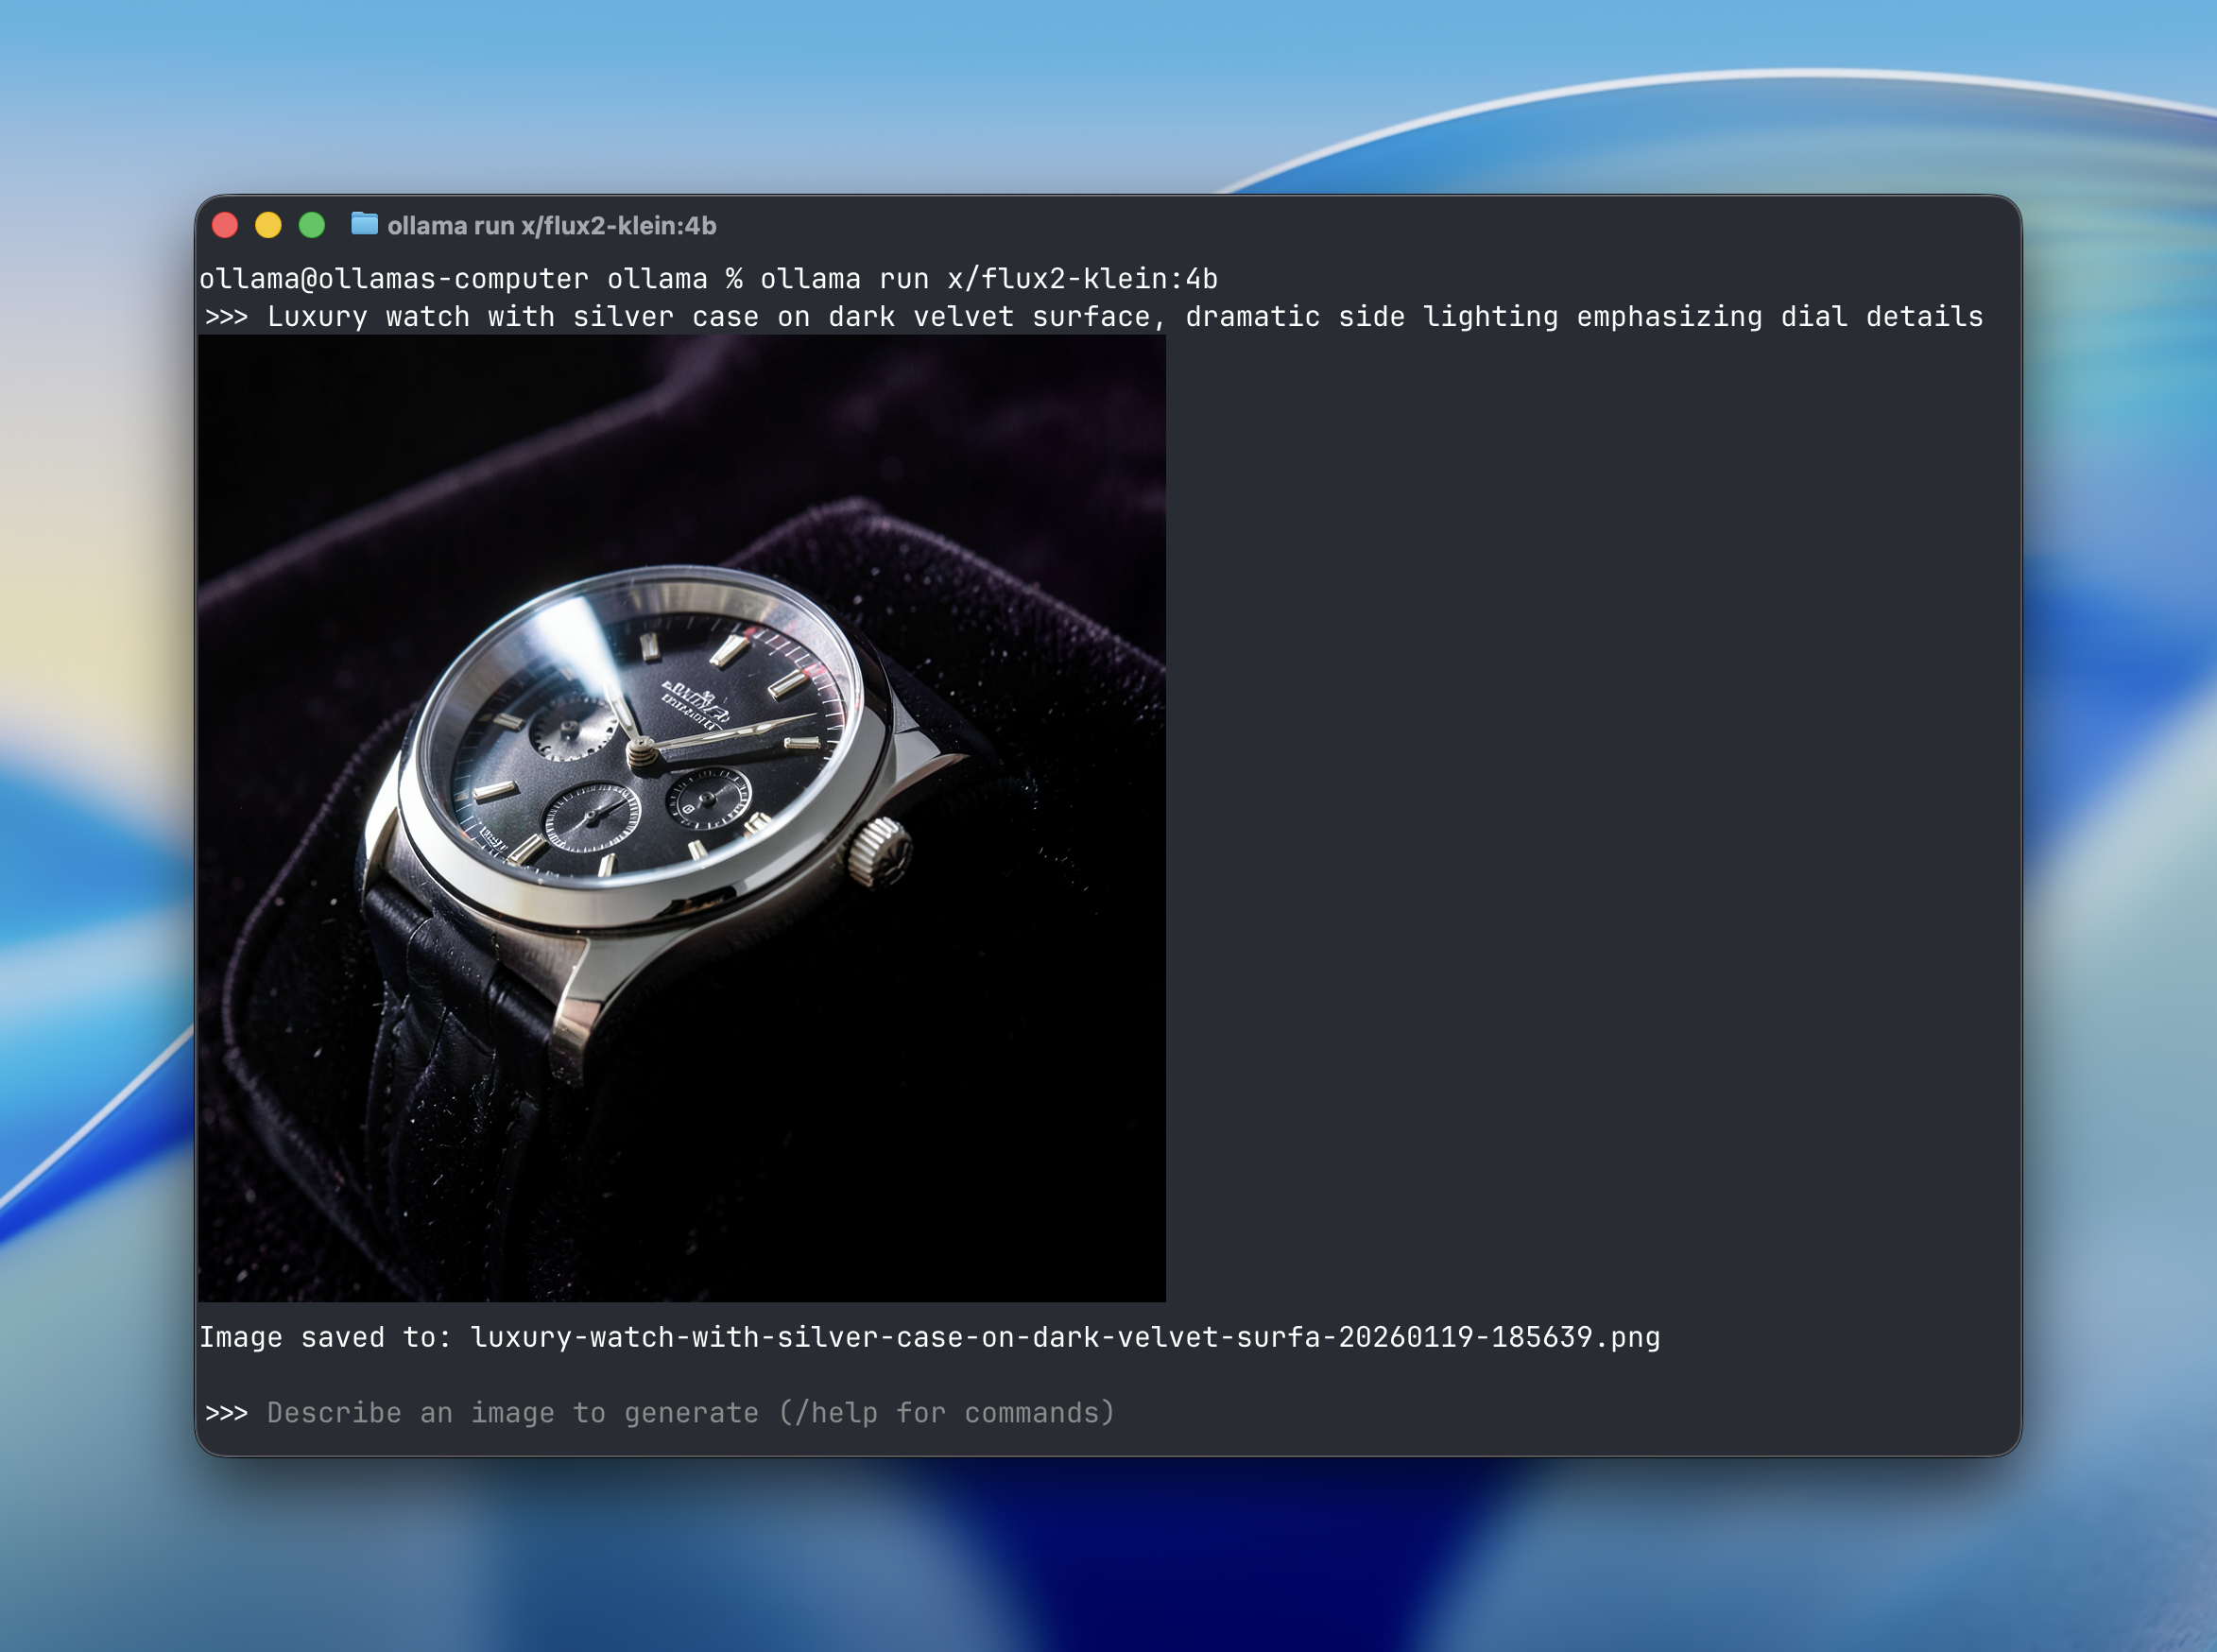Click the watch crown in the image
Viewport: 2217px width, 1652px height.
click(880, 852)
